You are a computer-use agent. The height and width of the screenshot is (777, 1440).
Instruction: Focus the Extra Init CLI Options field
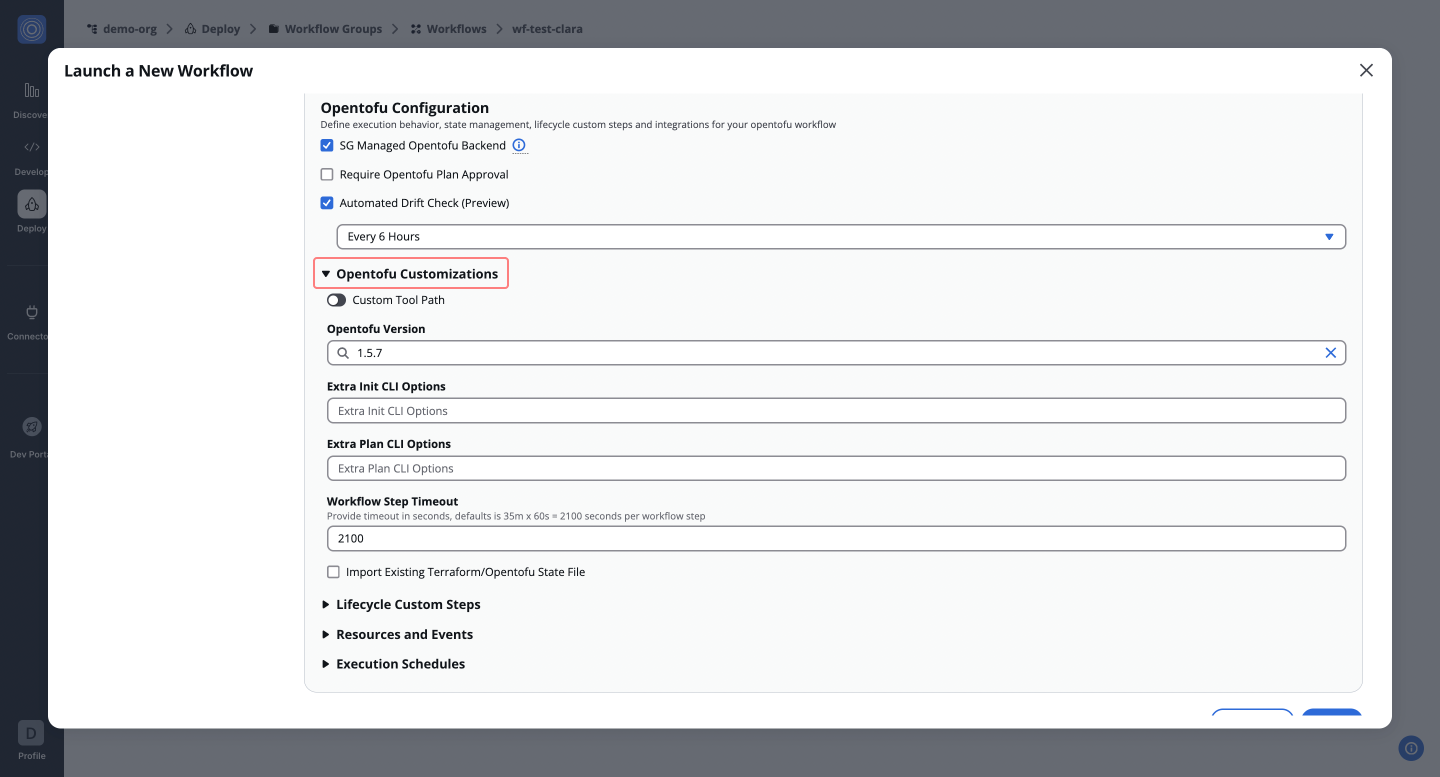(x=836, y=411)
